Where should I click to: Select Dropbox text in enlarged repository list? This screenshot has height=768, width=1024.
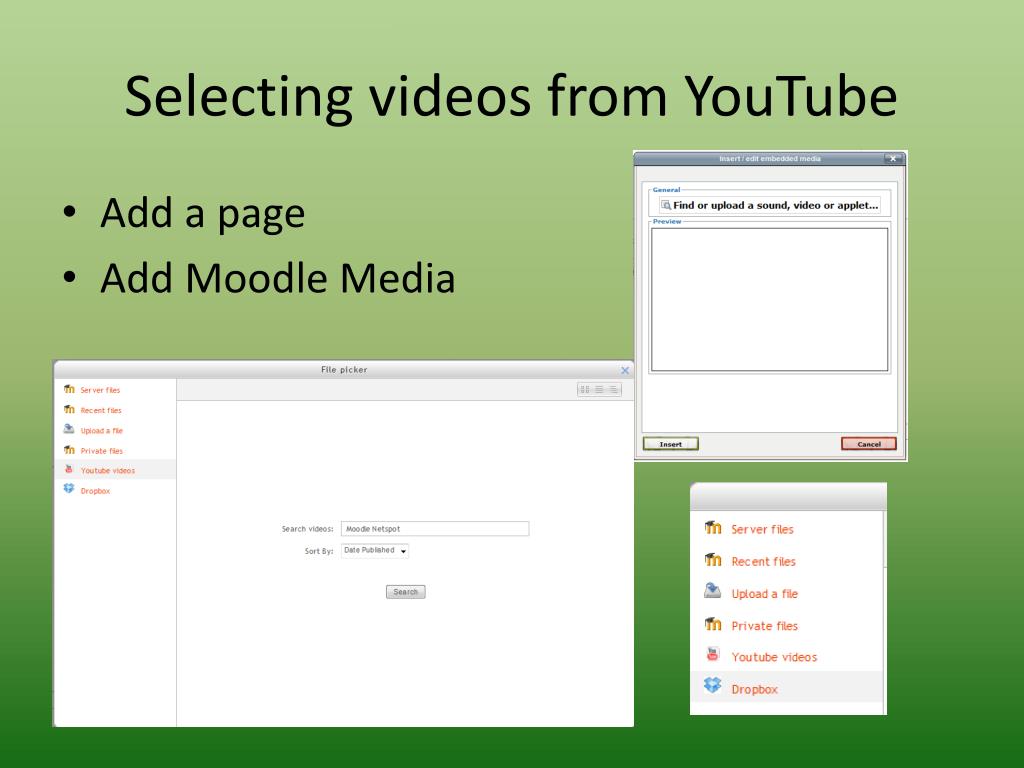tap(754, 689)
